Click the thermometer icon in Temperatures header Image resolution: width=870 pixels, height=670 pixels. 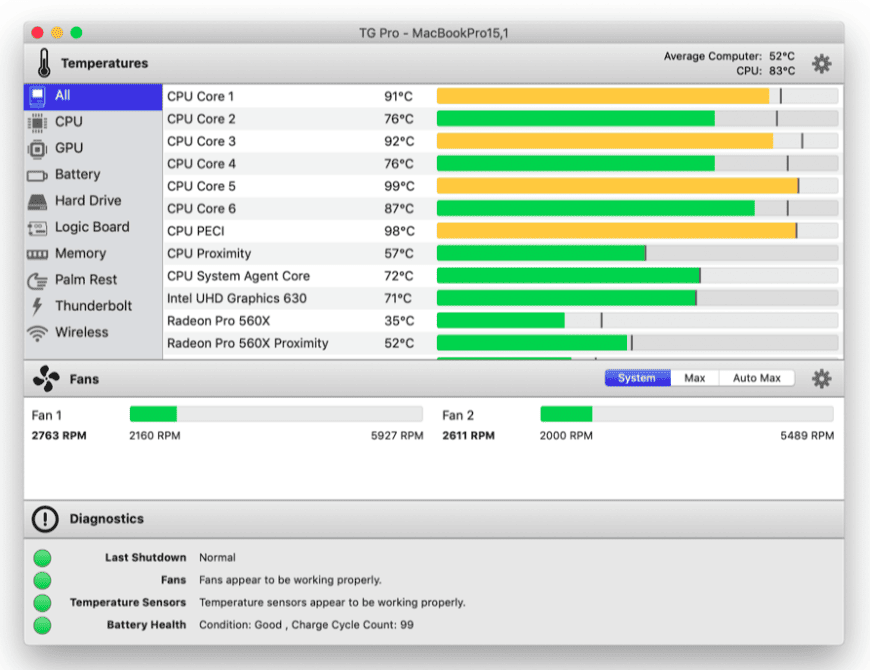(44, 63)
